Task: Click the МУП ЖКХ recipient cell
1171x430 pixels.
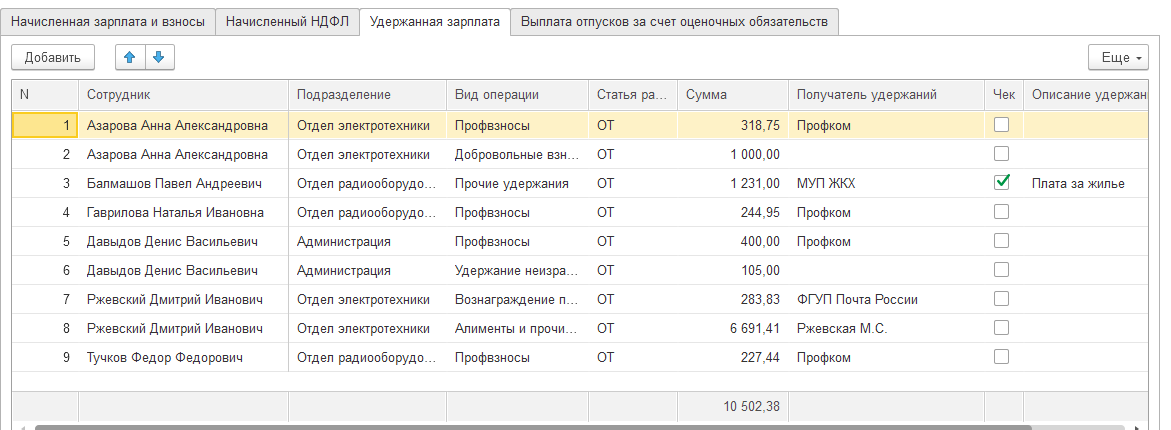Action: point(826,183)
